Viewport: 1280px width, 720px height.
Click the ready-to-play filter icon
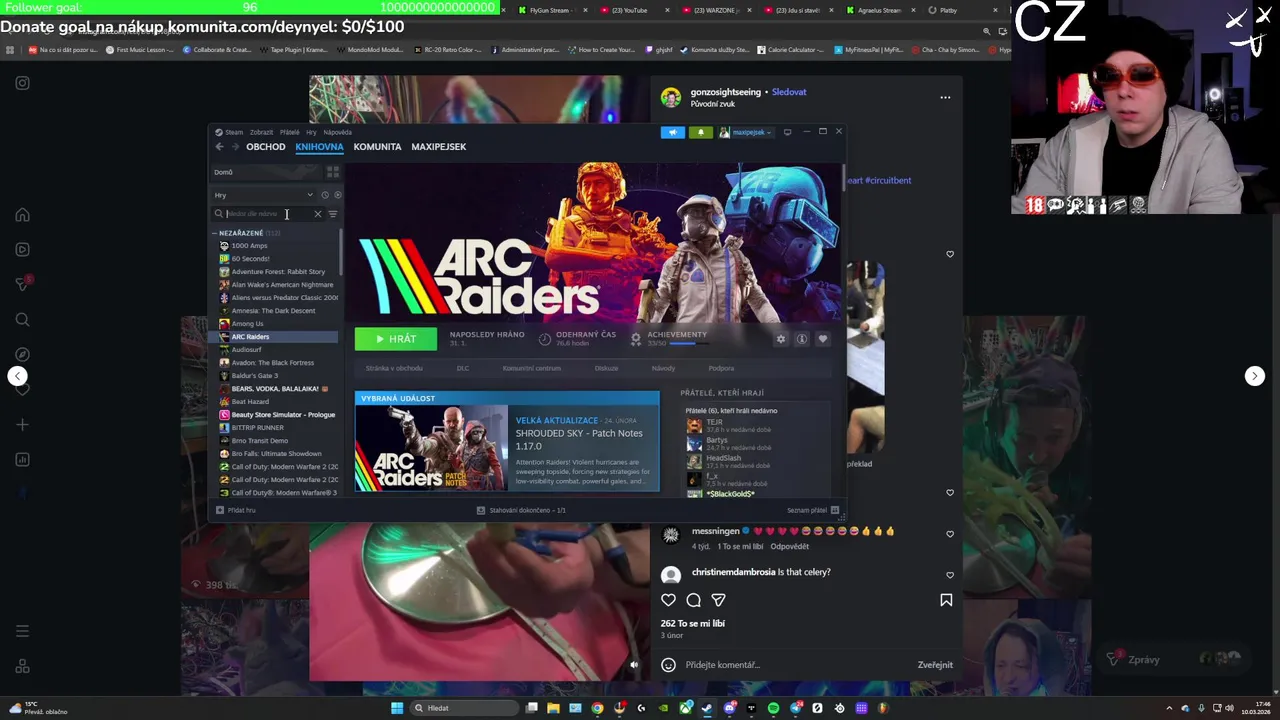click(x=337, y=195)
